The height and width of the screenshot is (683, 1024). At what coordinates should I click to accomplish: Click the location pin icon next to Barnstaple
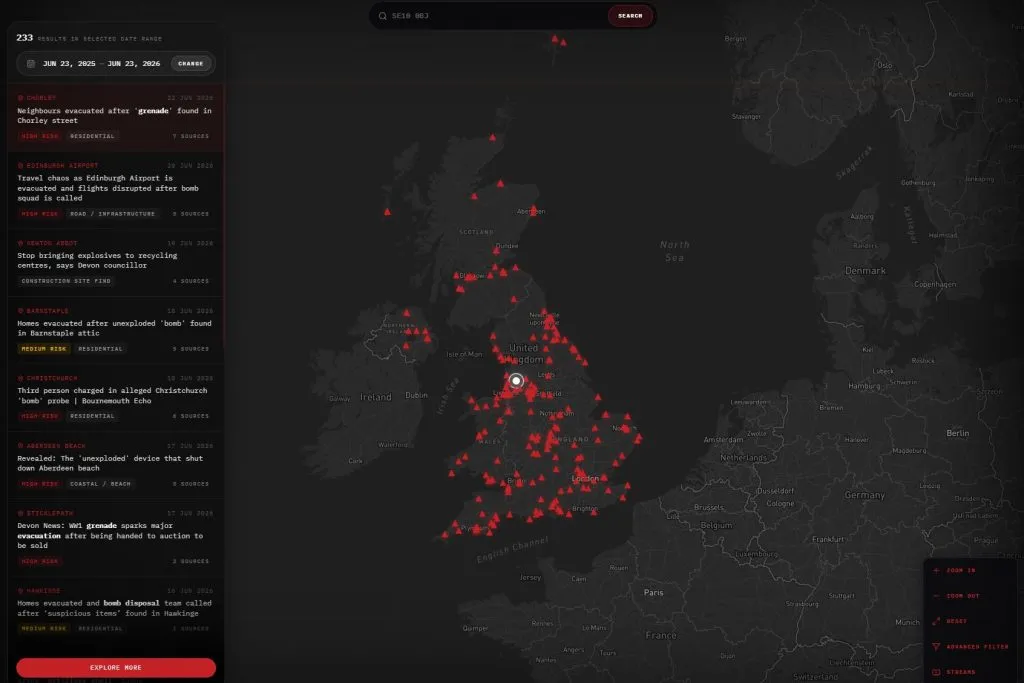tap(21, 311)
